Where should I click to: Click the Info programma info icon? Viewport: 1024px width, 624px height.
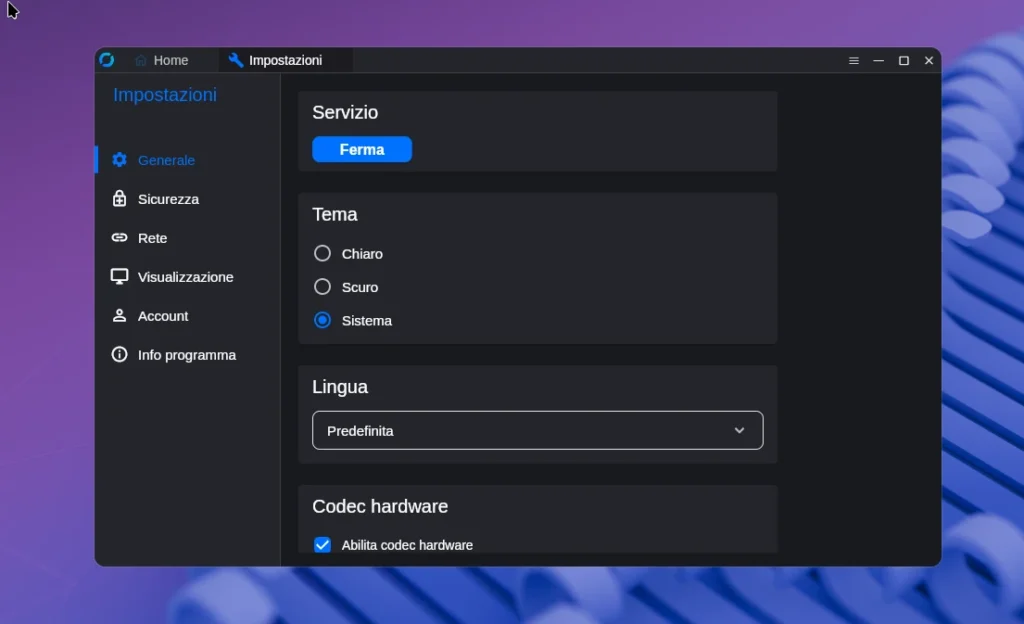119,354
